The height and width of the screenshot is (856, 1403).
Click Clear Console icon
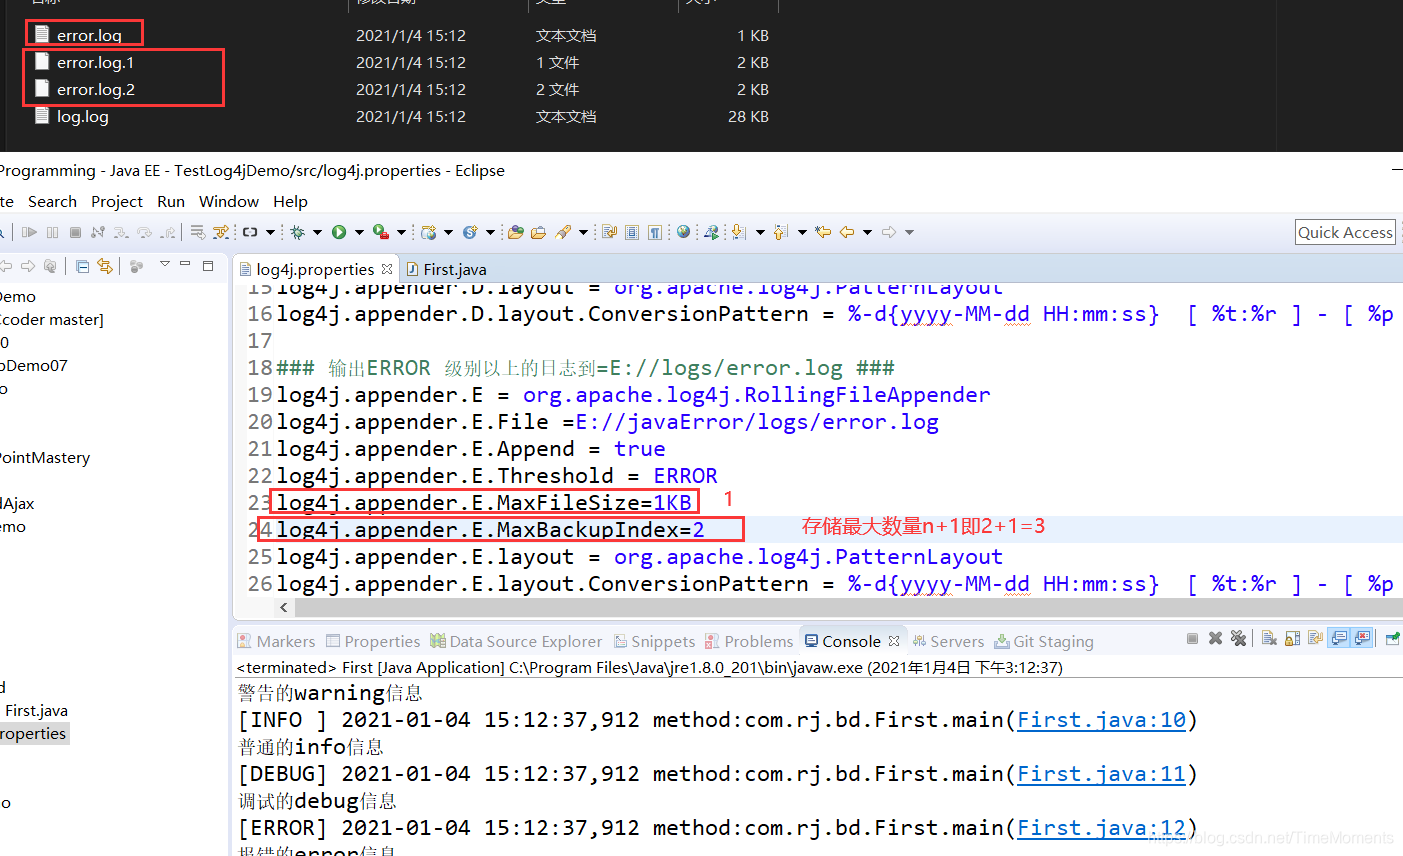point(1269,638)
